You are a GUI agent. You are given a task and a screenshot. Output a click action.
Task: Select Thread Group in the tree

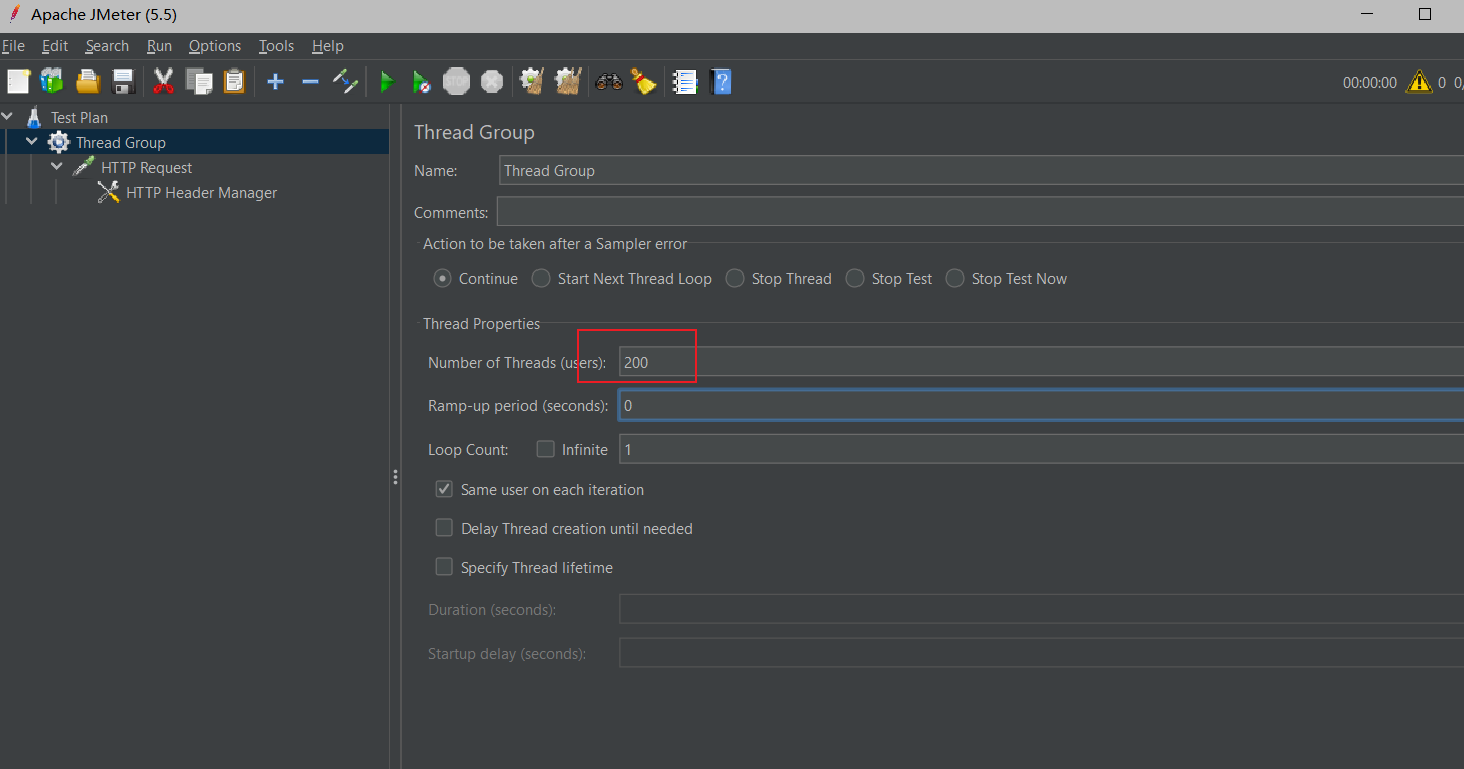coord(121,142)
